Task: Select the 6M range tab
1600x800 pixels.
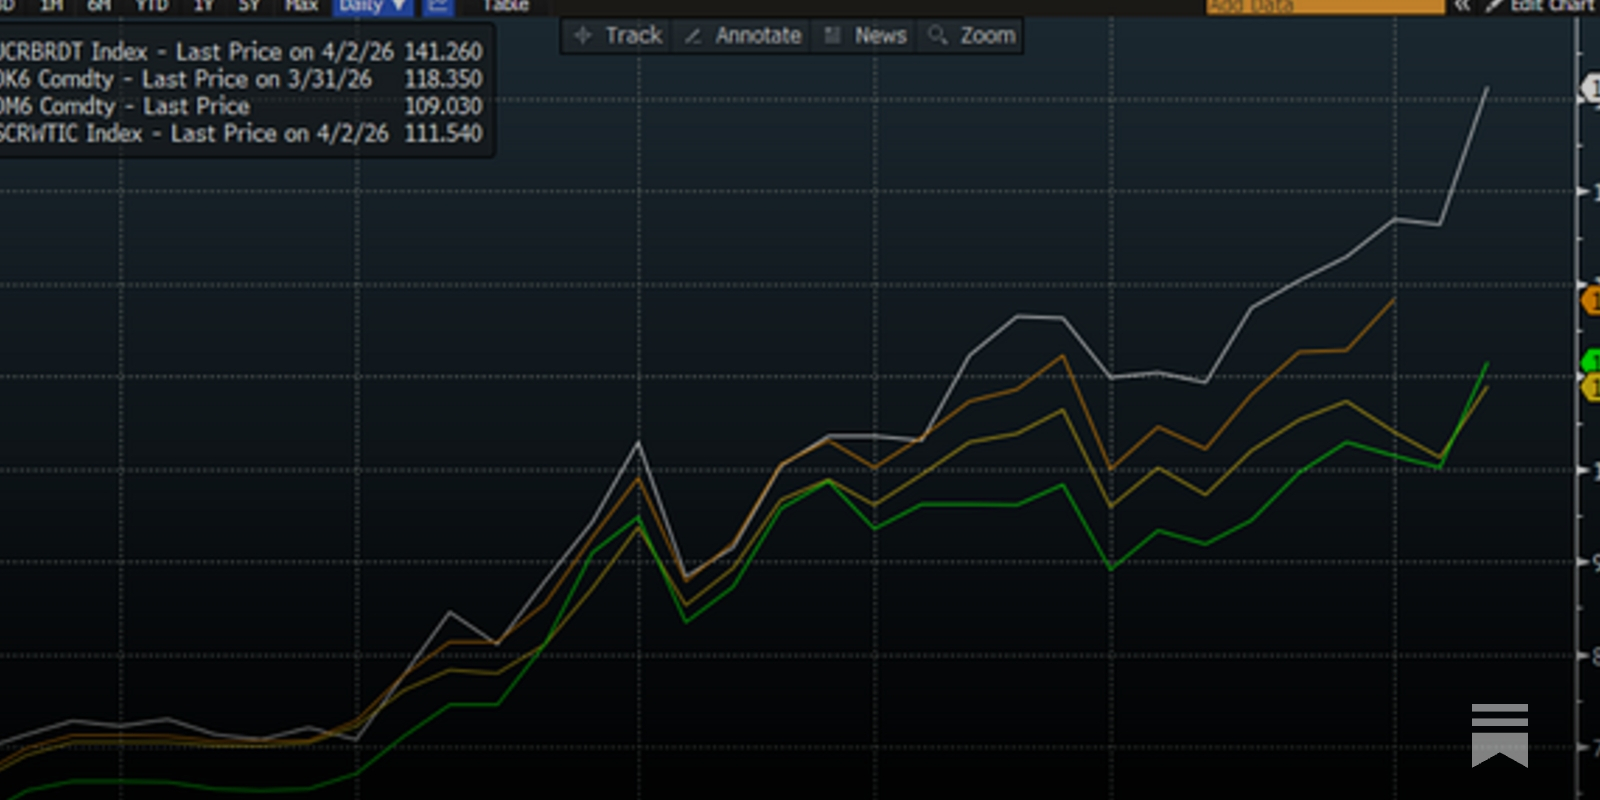Action: (x=99, y=6)
